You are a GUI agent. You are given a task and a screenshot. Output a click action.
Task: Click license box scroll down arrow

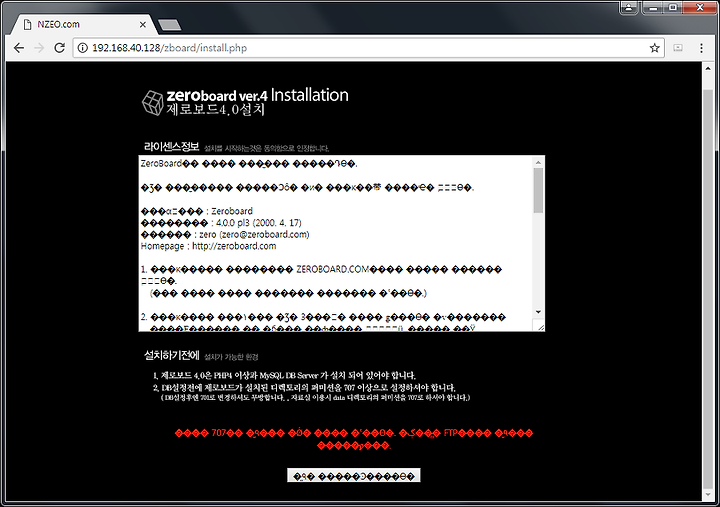(538, 312)
